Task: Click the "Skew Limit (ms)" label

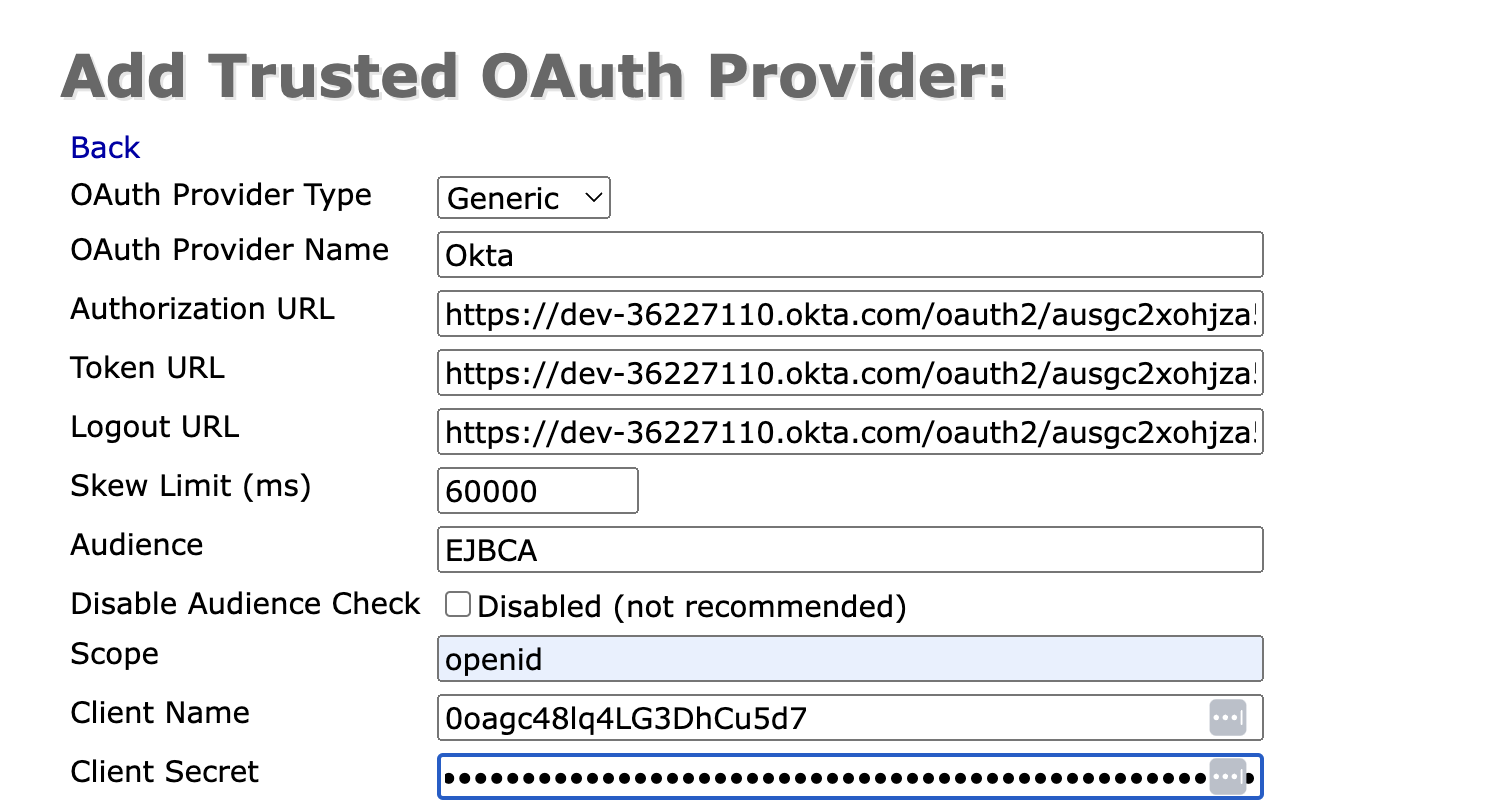Action: click(191, 486)
